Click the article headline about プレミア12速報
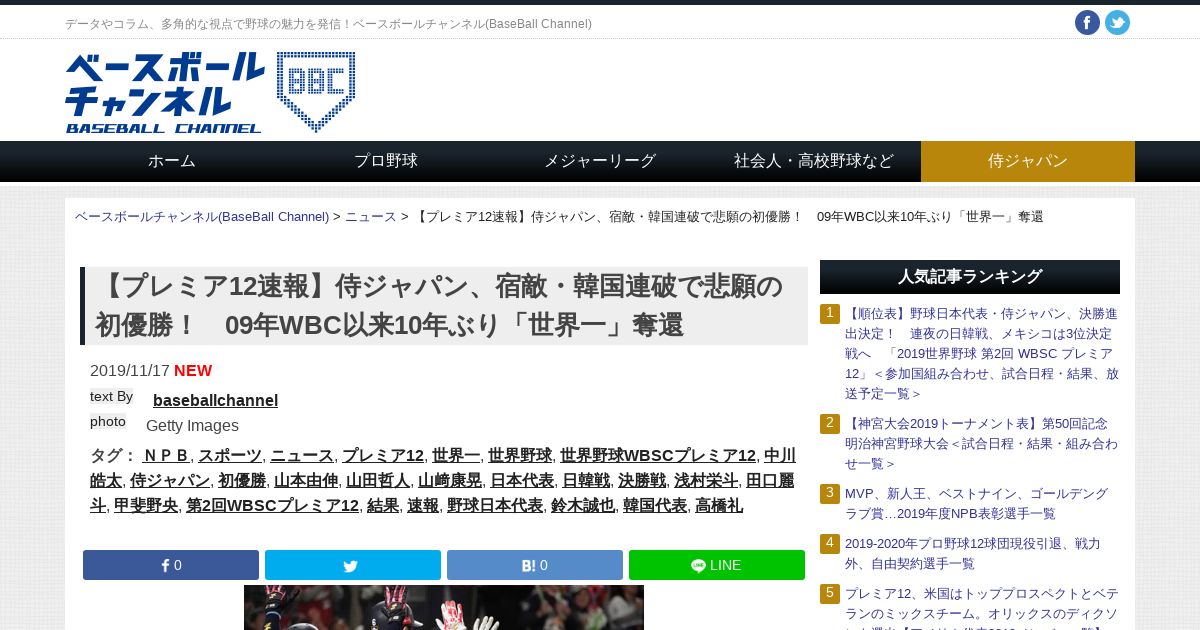The image size is (1200, 630). click(444, 306)
